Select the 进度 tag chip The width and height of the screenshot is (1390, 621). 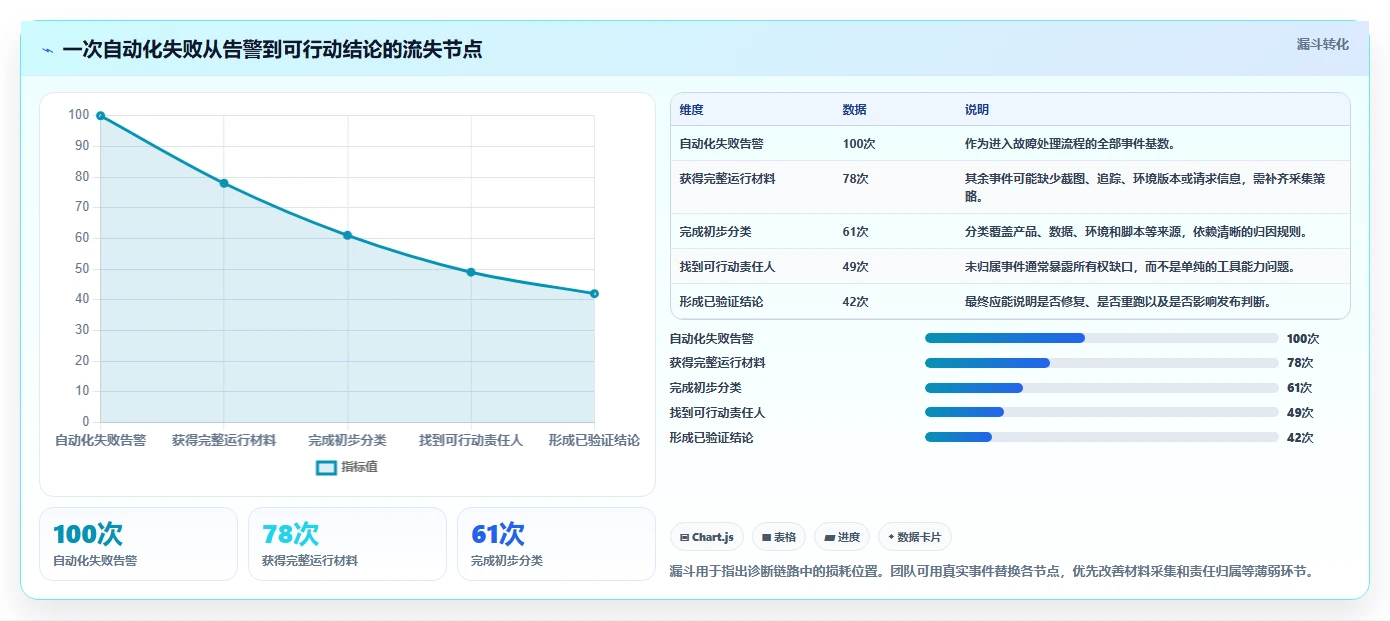coord(842,537)
